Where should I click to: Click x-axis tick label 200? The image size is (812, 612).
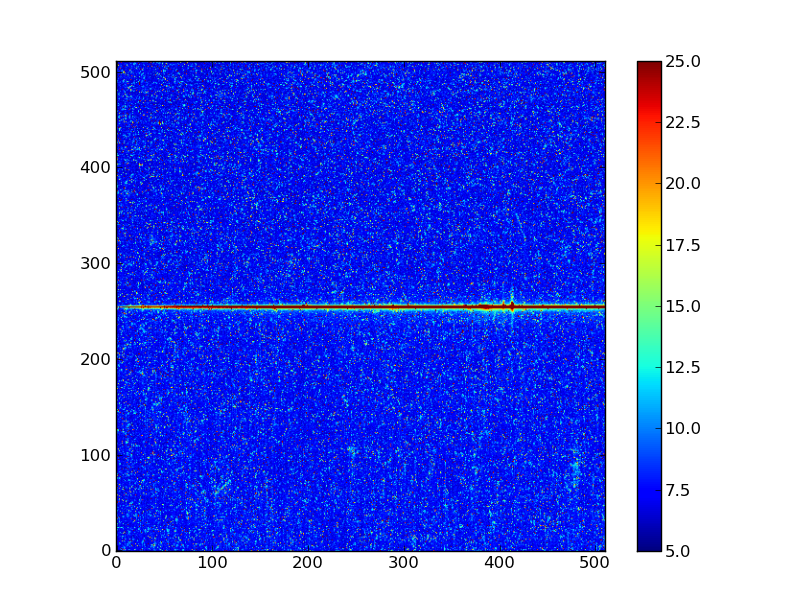[308, 563]
